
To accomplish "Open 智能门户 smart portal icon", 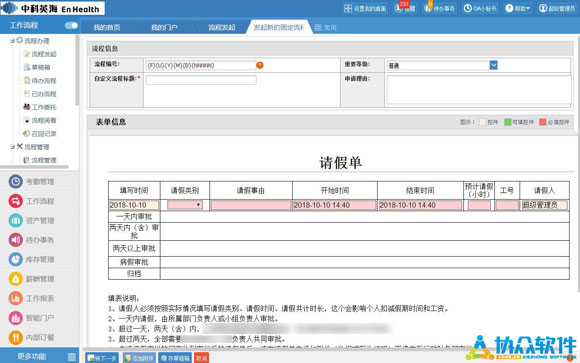I will tap(16, 317).
